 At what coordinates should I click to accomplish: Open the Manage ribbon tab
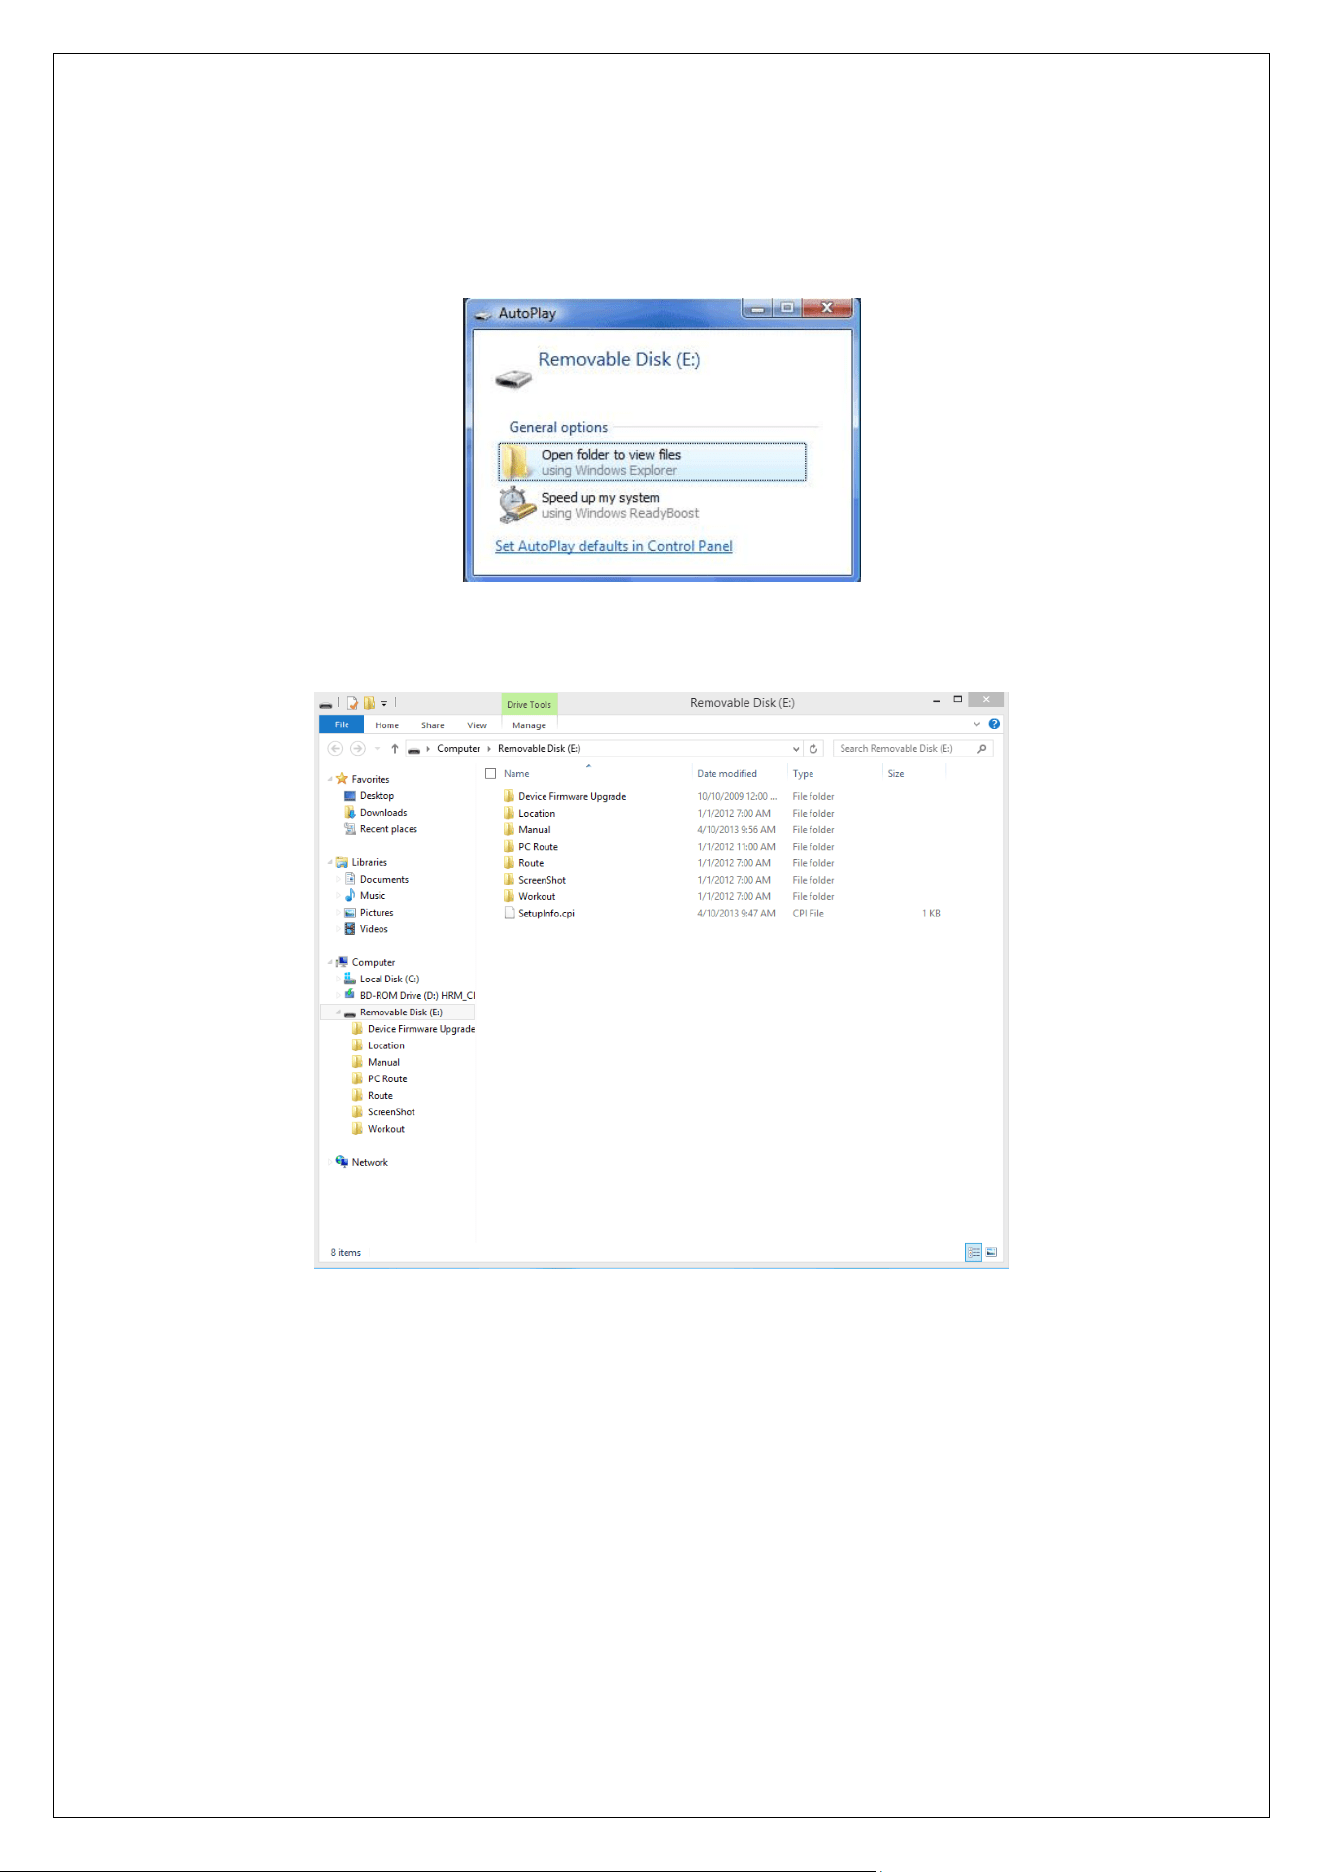coord(529,725)
